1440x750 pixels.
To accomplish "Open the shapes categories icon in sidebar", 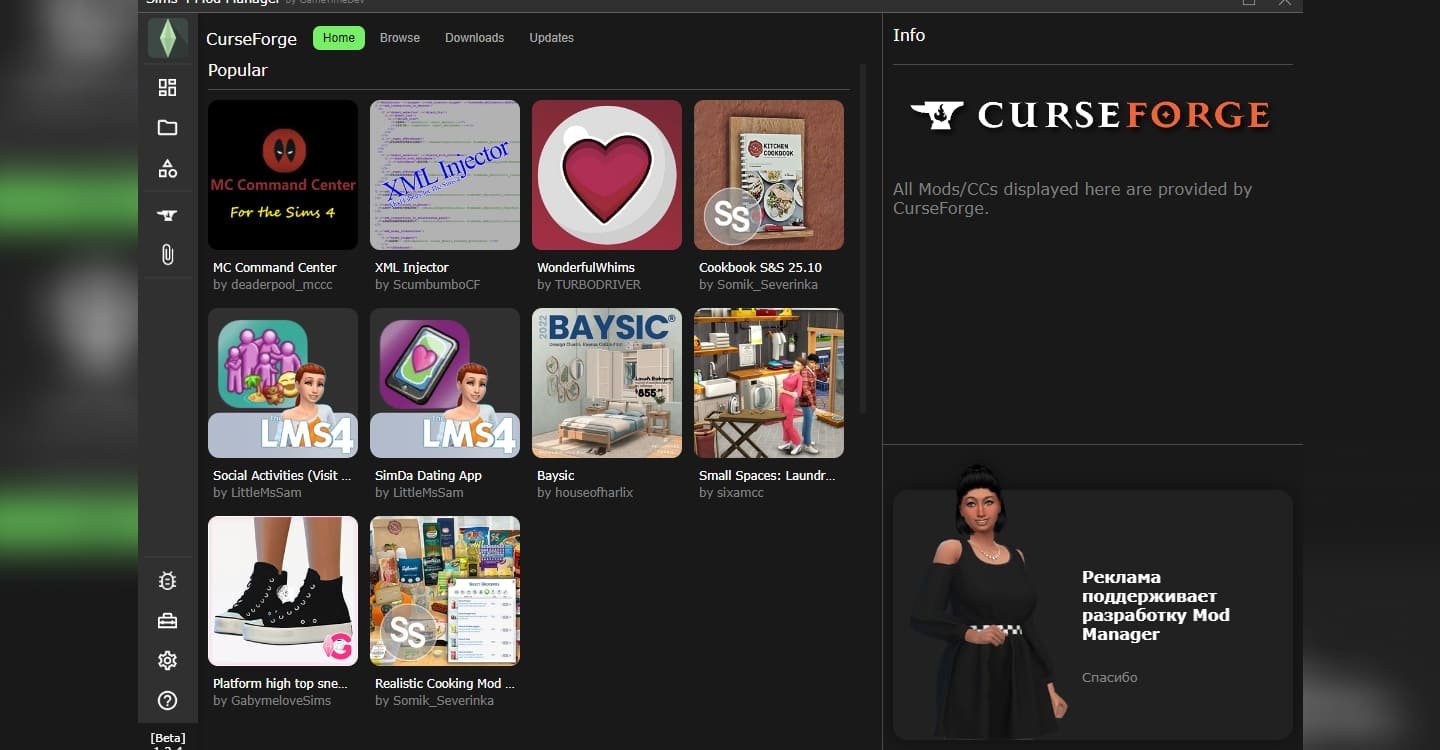I will (x=167, y=169).
